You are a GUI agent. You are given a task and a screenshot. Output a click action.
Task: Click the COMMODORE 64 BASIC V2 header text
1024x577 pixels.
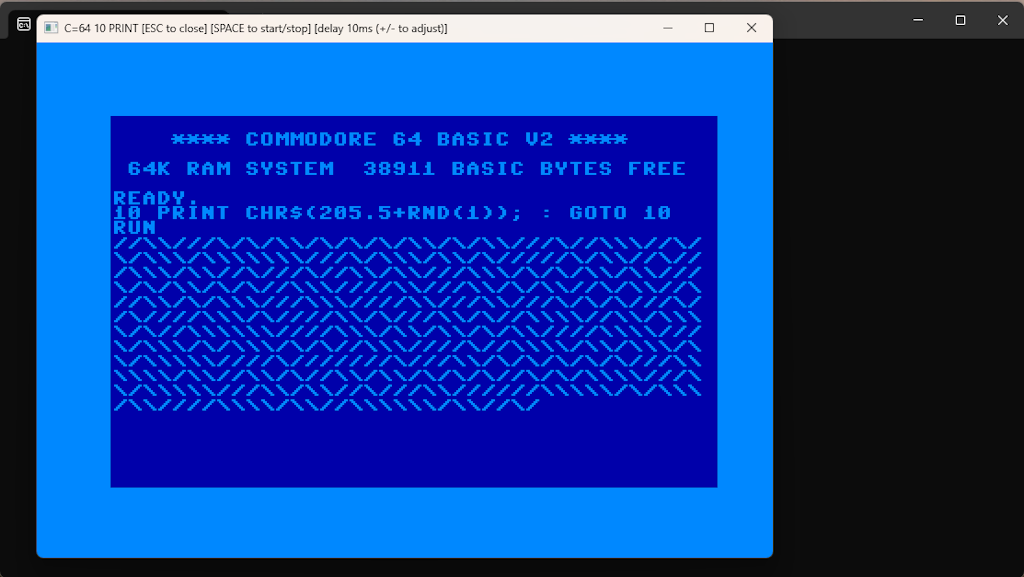coord(399,139)
